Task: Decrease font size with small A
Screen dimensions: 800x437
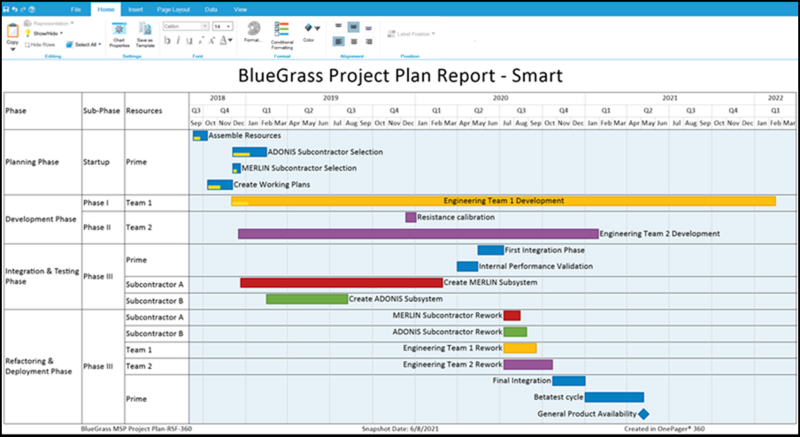Action: pos(201,40)
